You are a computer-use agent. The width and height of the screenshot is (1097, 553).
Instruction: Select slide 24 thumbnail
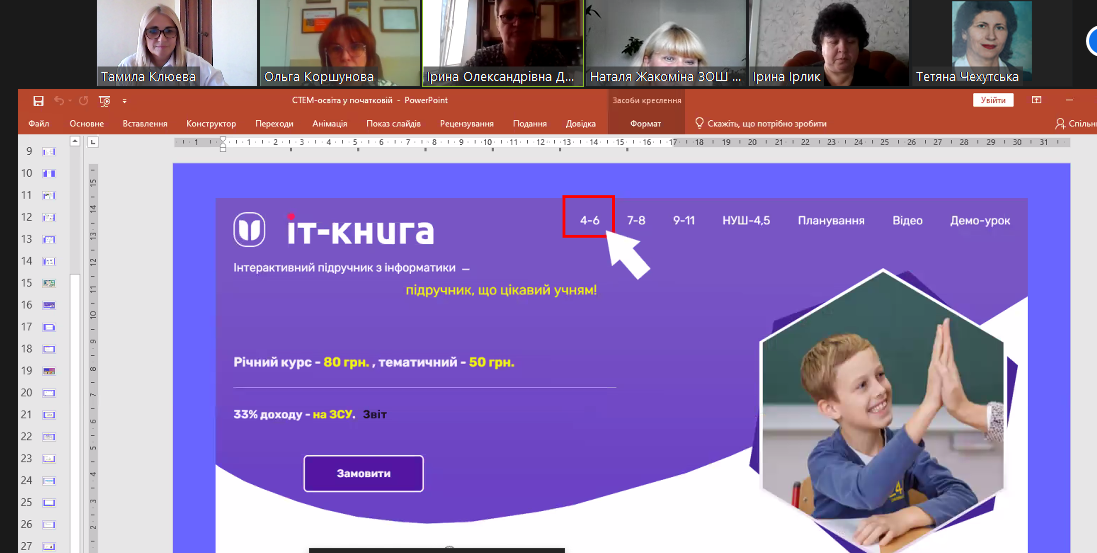pyautogui.click(x=49, y=481)
